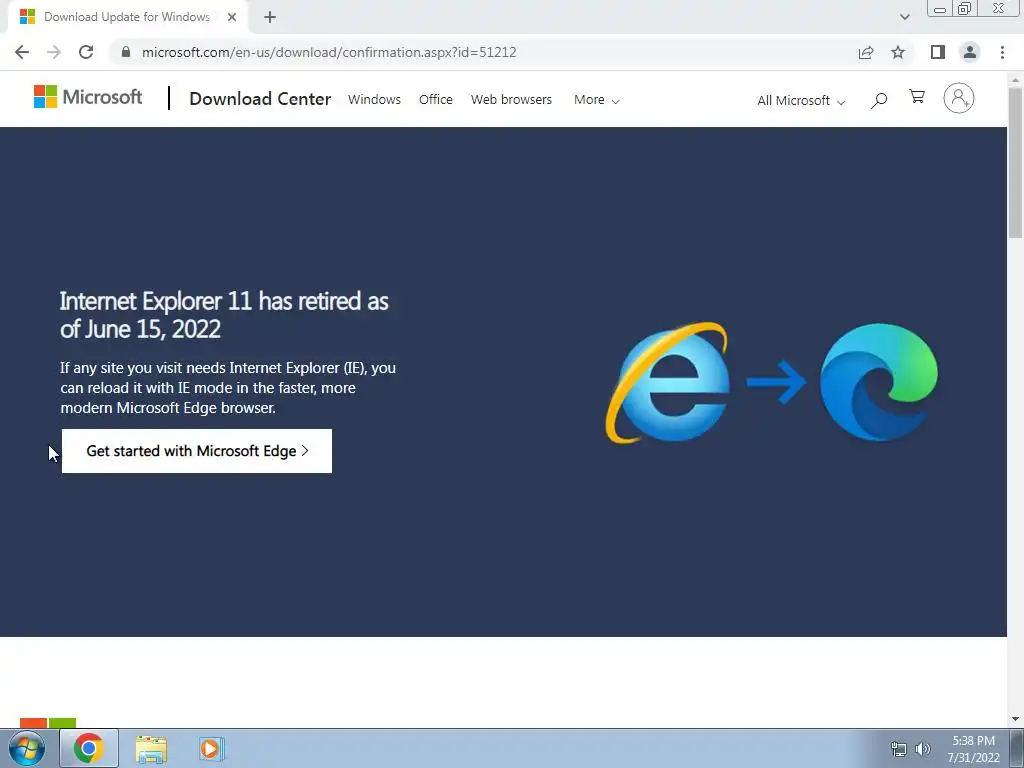Launch Windows Media Player from taskbar
This screenshot has width=1024, height=768.
(212, 749)
